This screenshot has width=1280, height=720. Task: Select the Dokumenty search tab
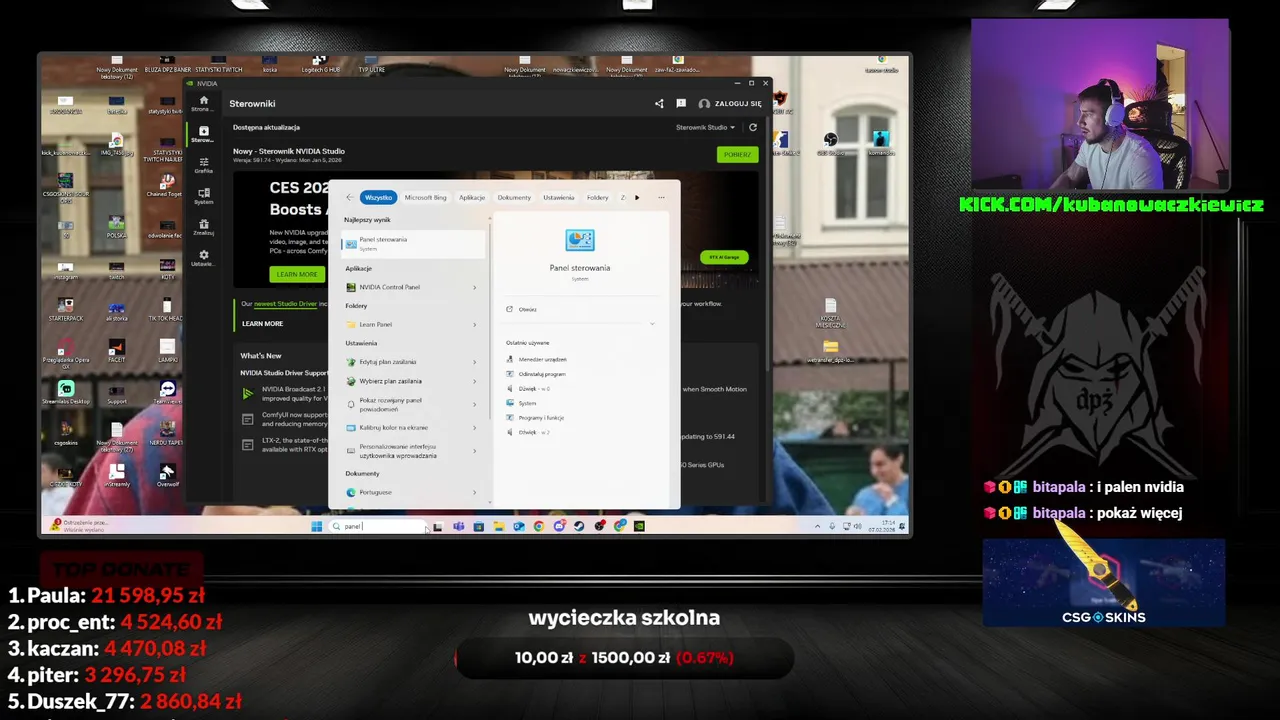(514, 197)
